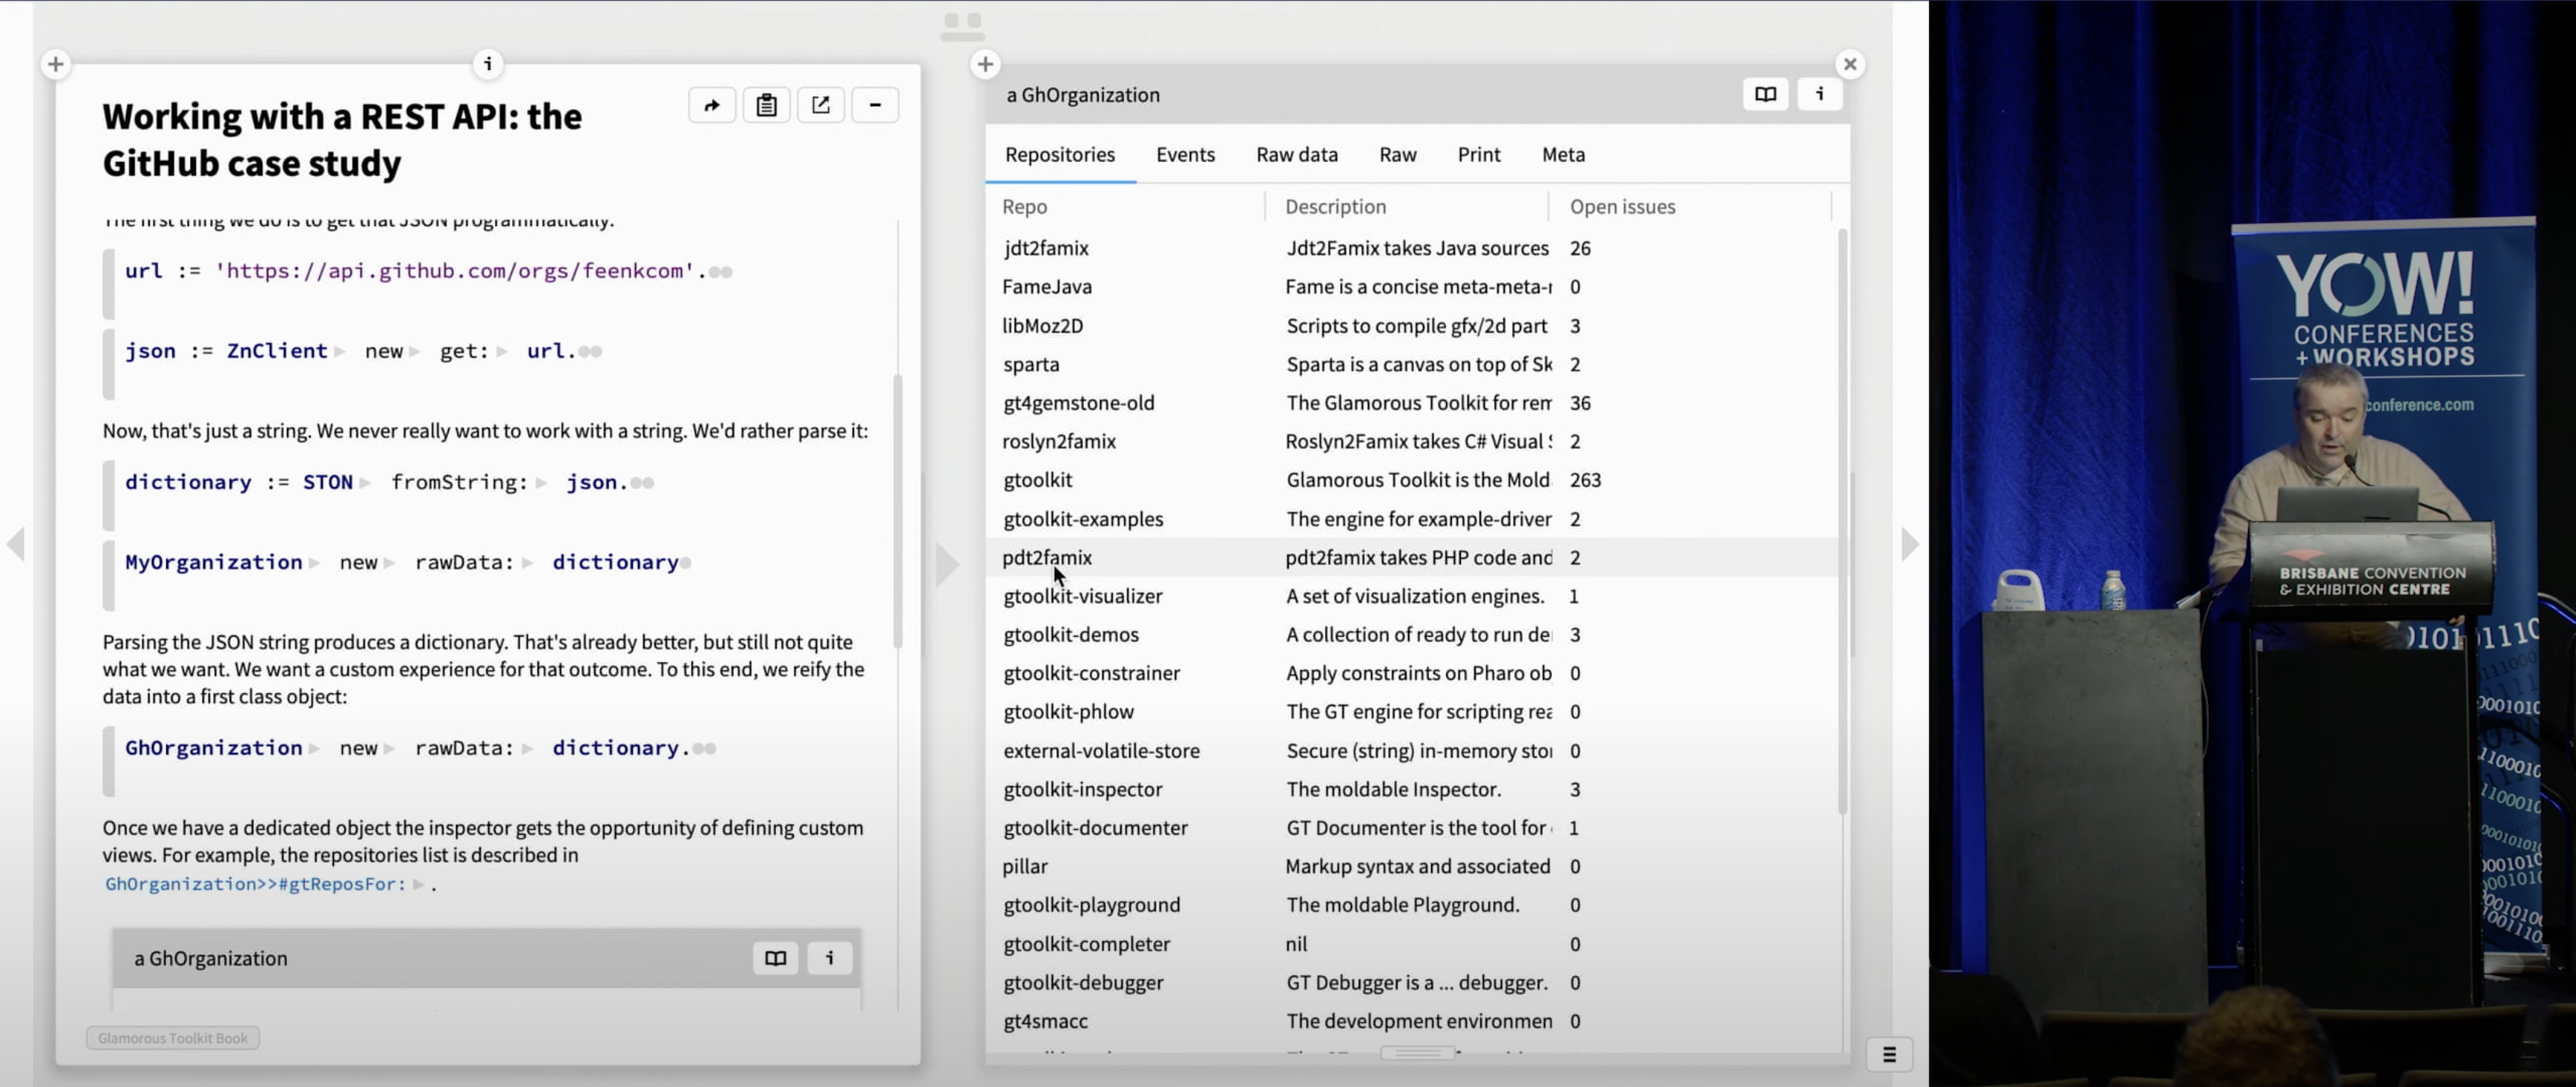Close the GhOrganization inspector pane
Image resolution: width=2576 pixels, height=1087 pixels.
[x=1850, y=64]
